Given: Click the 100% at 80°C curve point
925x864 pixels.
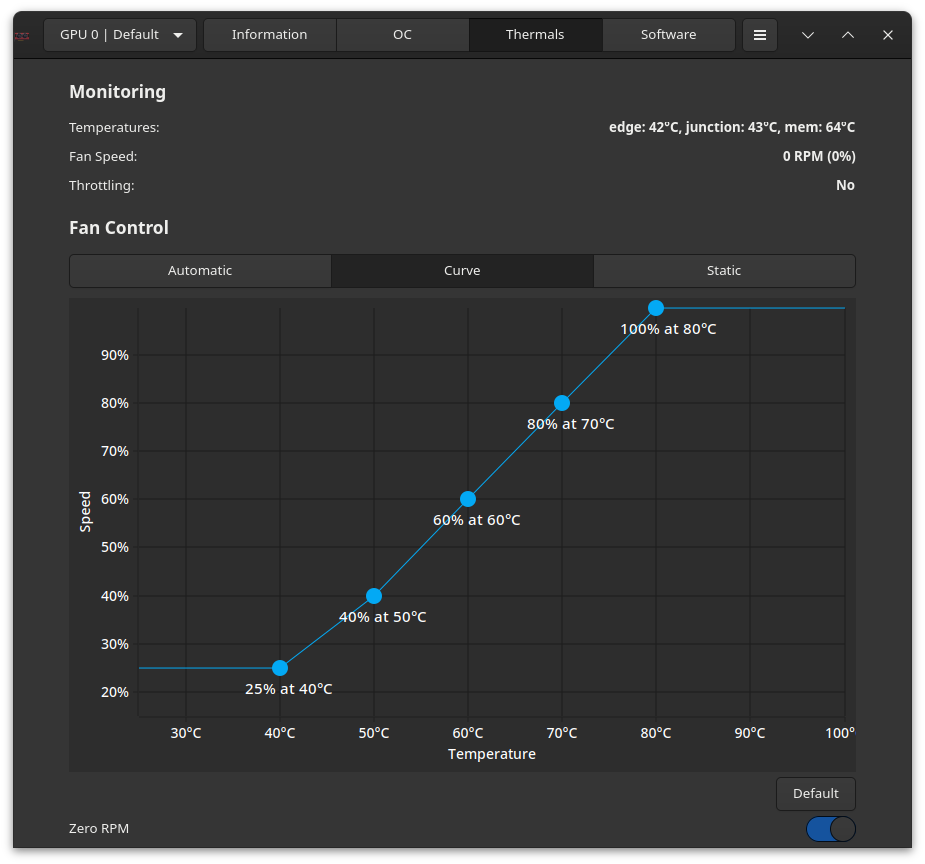Looking at the screenshot, I should (656, 308).
